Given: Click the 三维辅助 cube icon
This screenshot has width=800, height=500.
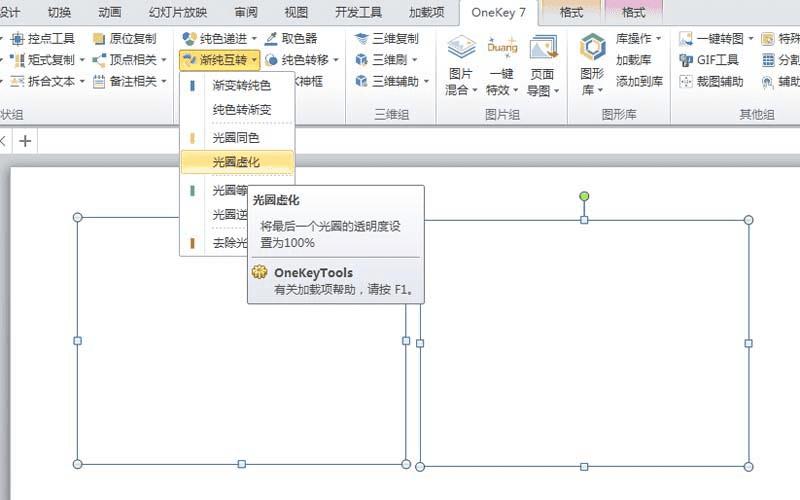Looking at the screenshot, I should tap(362, 82).
